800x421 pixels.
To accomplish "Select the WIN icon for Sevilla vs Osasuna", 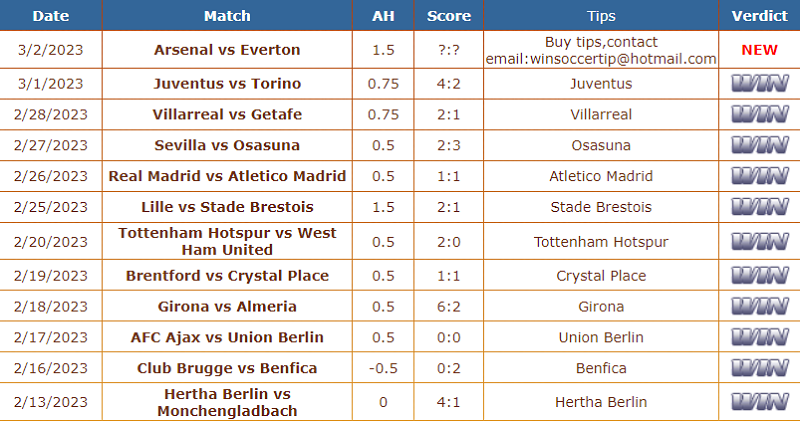I will [760, 145].
